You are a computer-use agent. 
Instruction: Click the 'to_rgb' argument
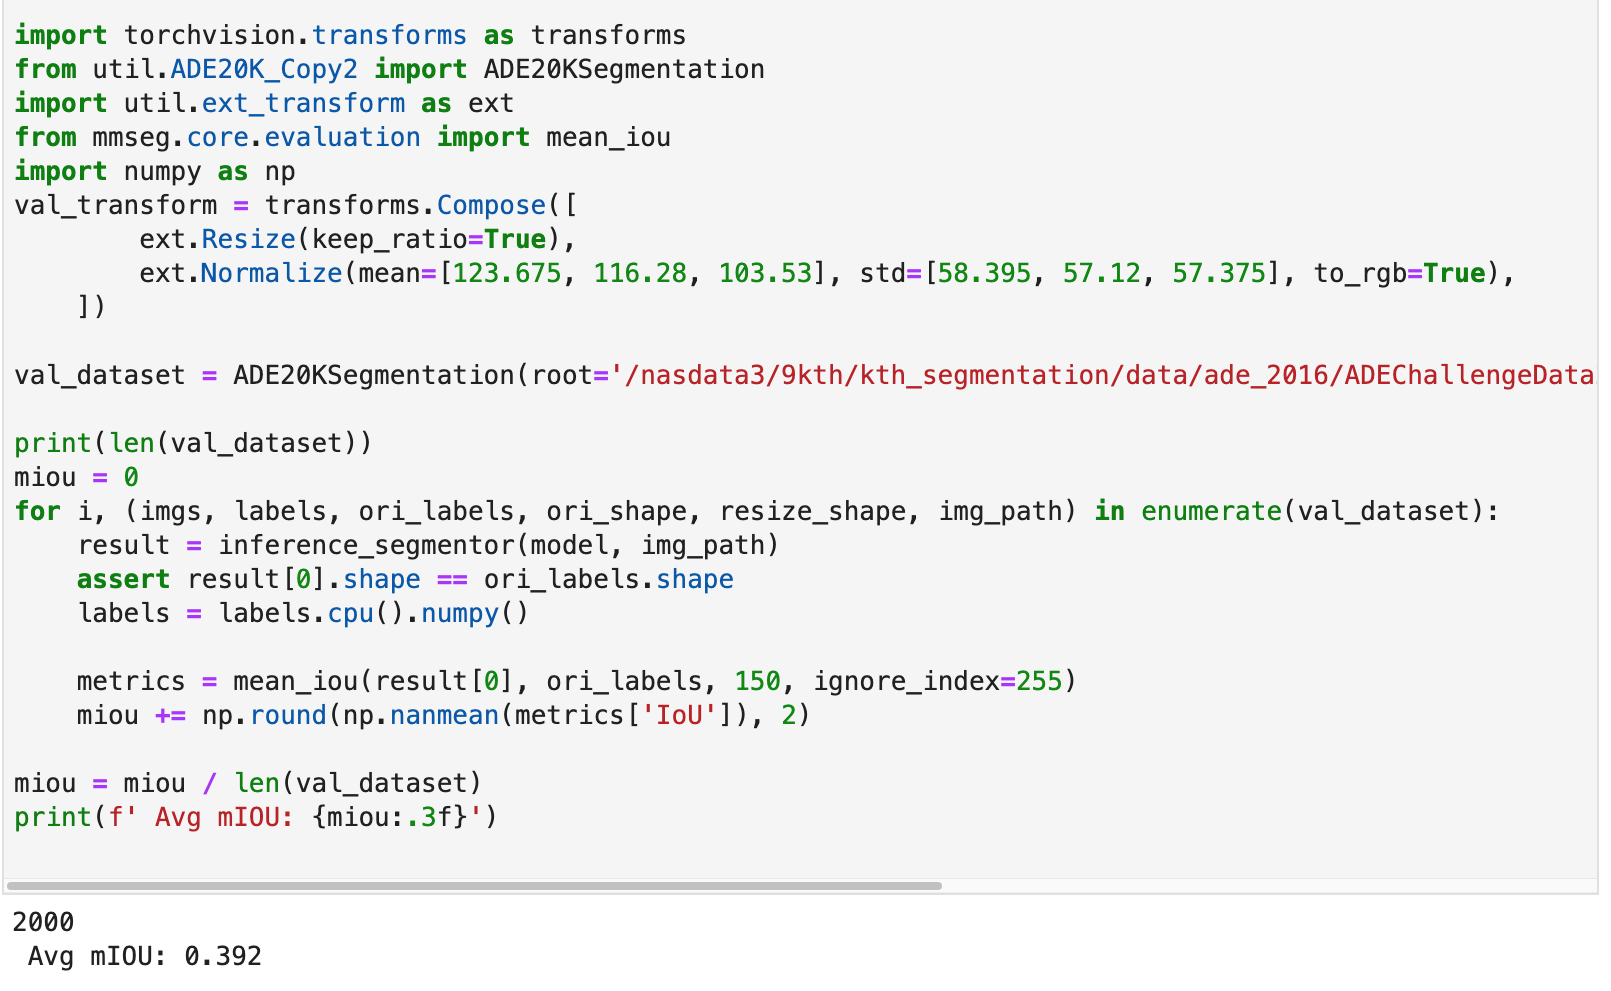coord(1360,273)
